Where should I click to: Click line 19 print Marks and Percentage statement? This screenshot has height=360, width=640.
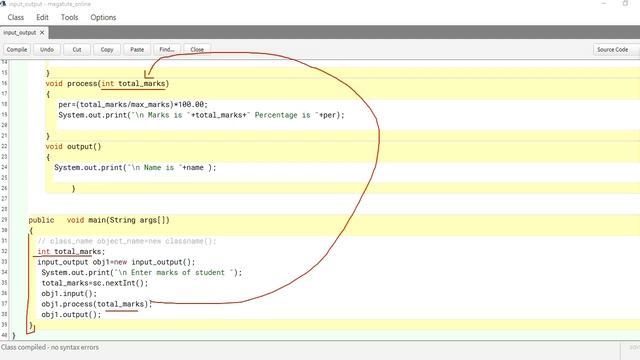pyautogui.click(x=201, y=115)
